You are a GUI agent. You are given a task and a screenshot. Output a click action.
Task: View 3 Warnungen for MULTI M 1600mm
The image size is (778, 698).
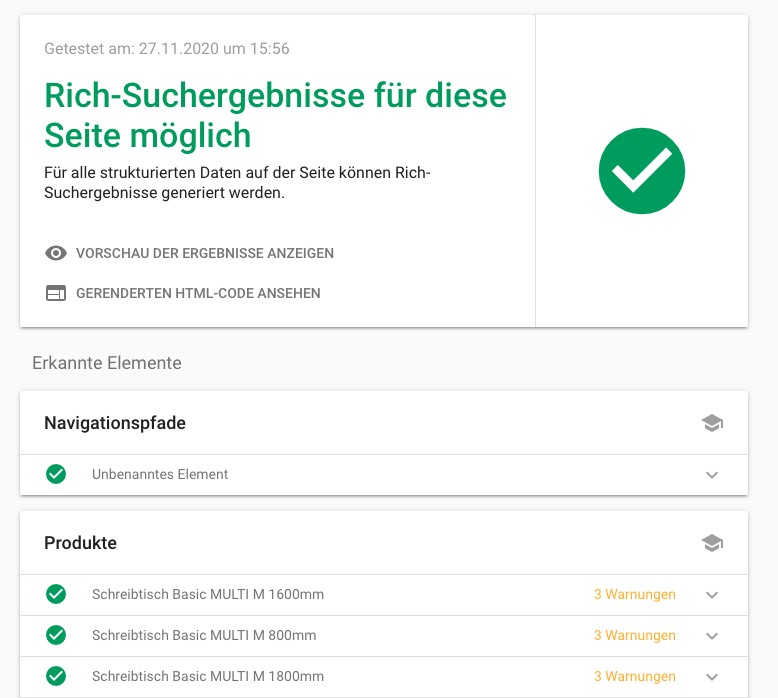coord(635,594)
